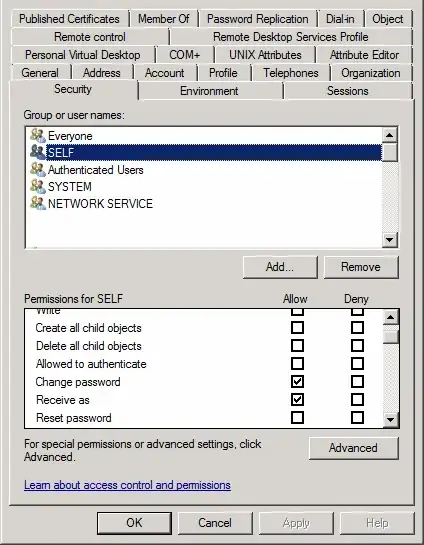Click up arrow of group names scrollbar
424x545 pixels.
pyautogui.click(x=390, y=135)
